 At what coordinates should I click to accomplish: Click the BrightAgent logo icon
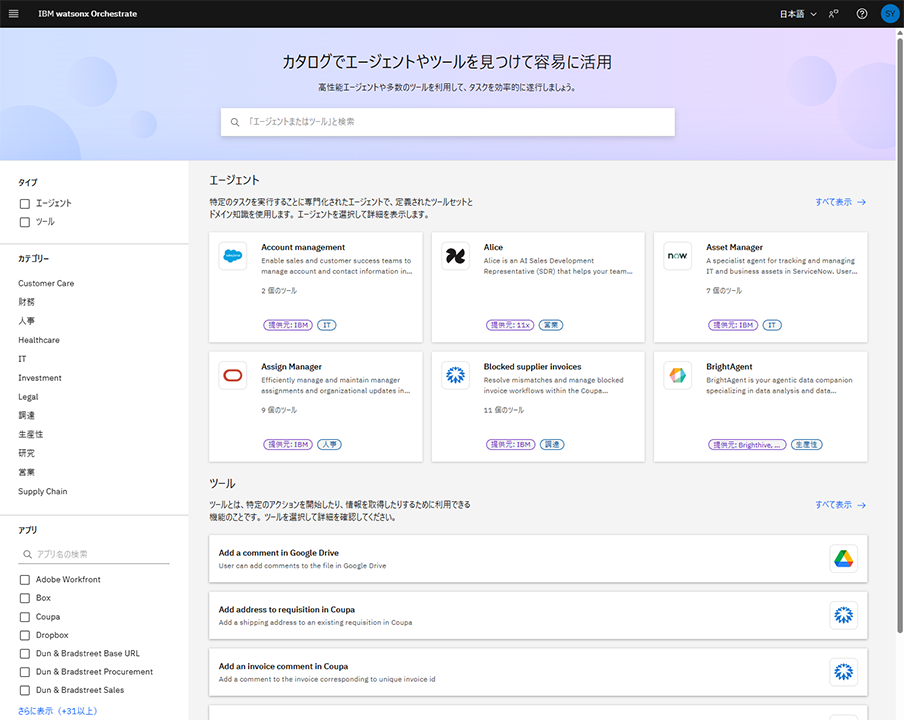point(677,376)
